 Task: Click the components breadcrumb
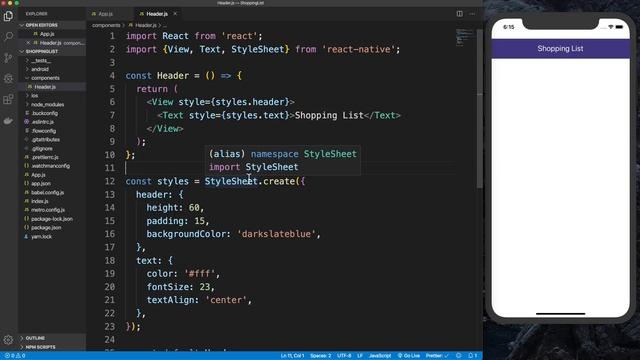106,25
